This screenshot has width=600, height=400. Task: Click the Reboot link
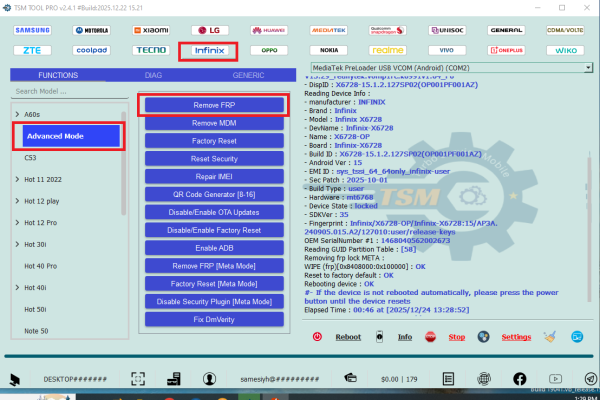[348, 337]
